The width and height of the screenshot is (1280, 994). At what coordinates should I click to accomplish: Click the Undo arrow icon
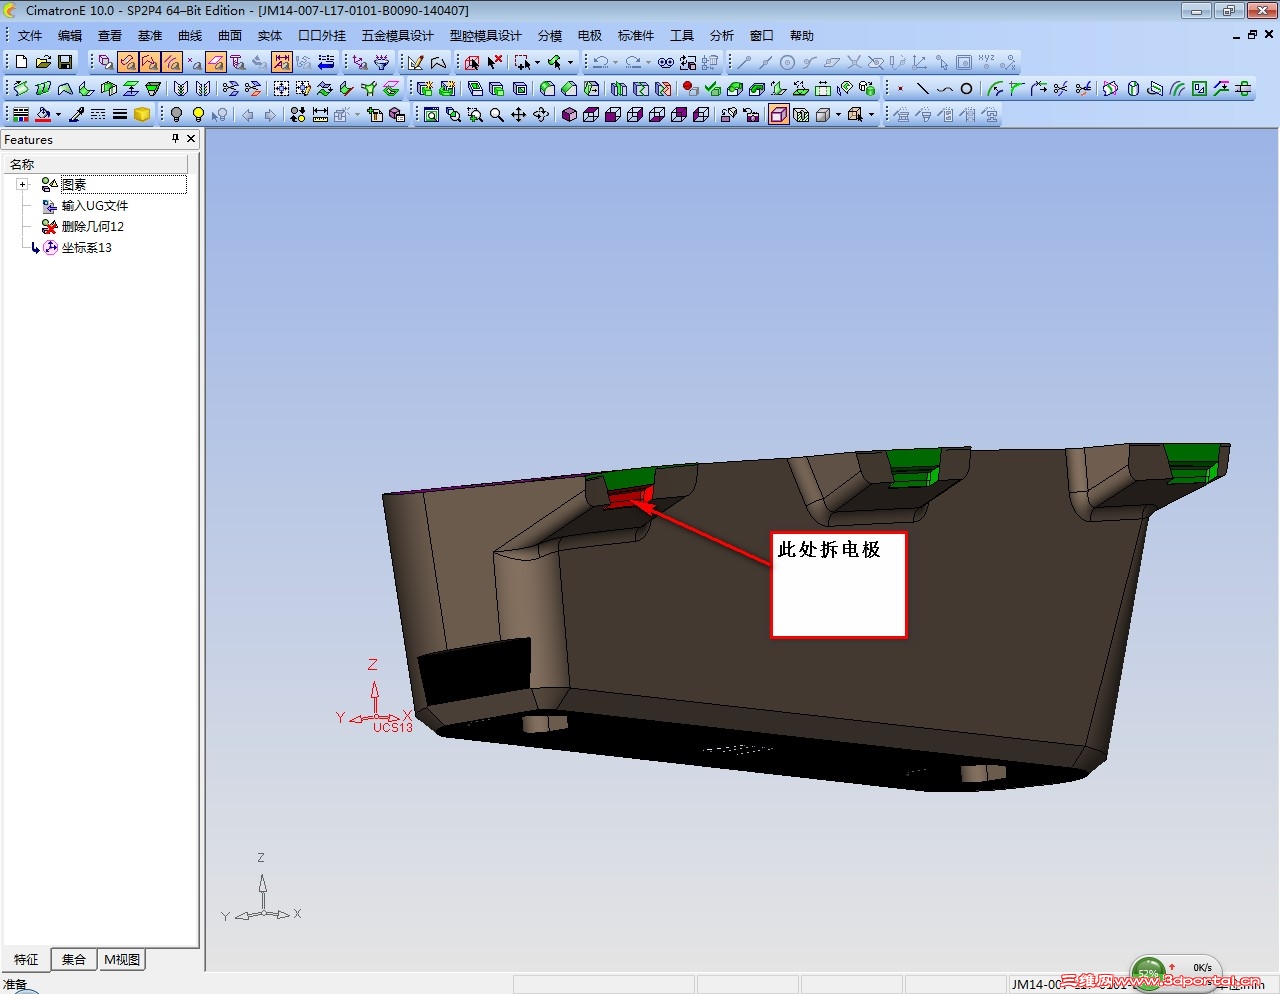(600, 62)
